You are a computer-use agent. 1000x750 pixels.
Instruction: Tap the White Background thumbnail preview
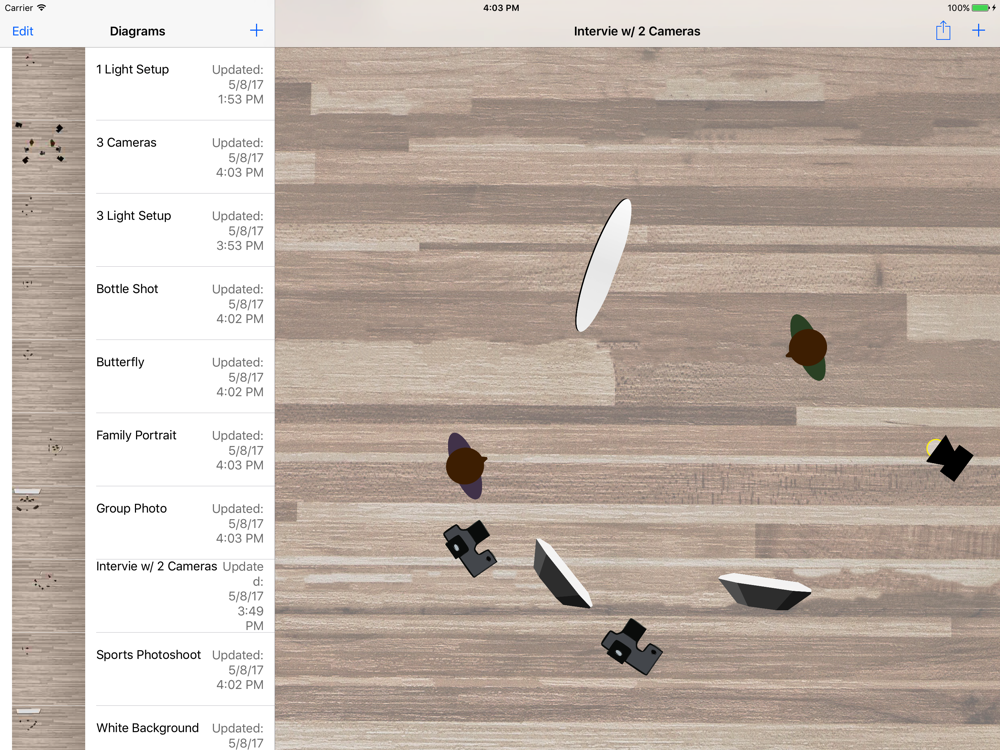coord(48,728)
